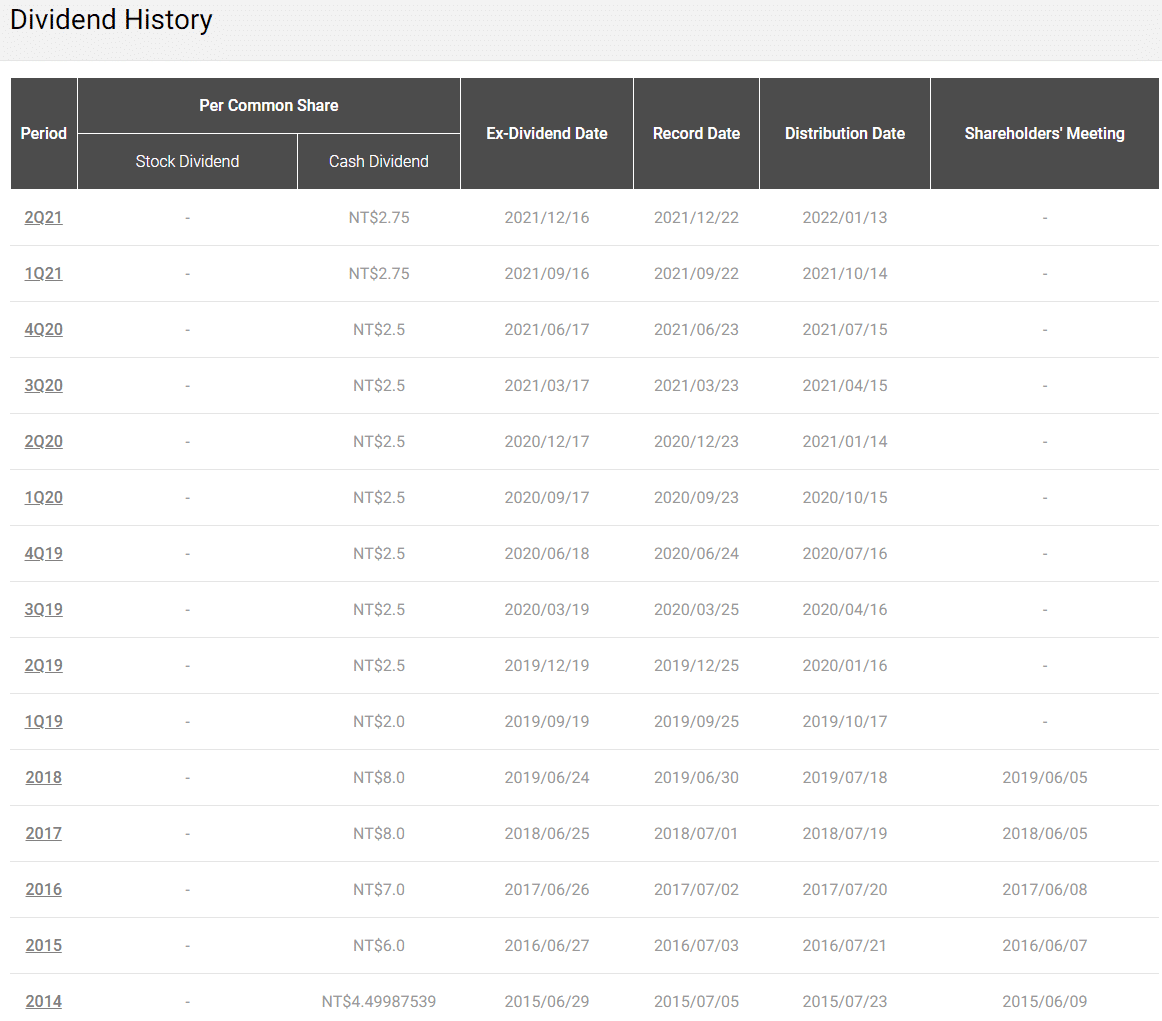Open the 1Q21 period link

43,273
